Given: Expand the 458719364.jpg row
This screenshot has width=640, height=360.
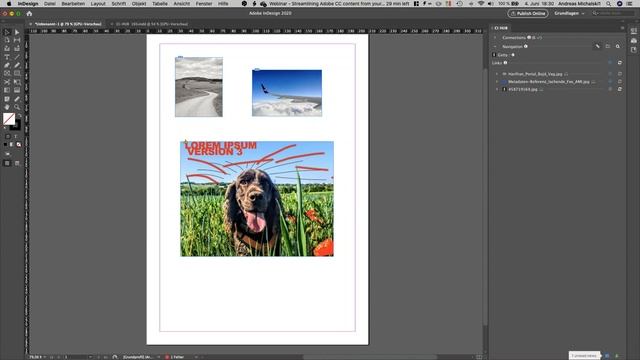Looking at the screenshot, I should point(497,89).
